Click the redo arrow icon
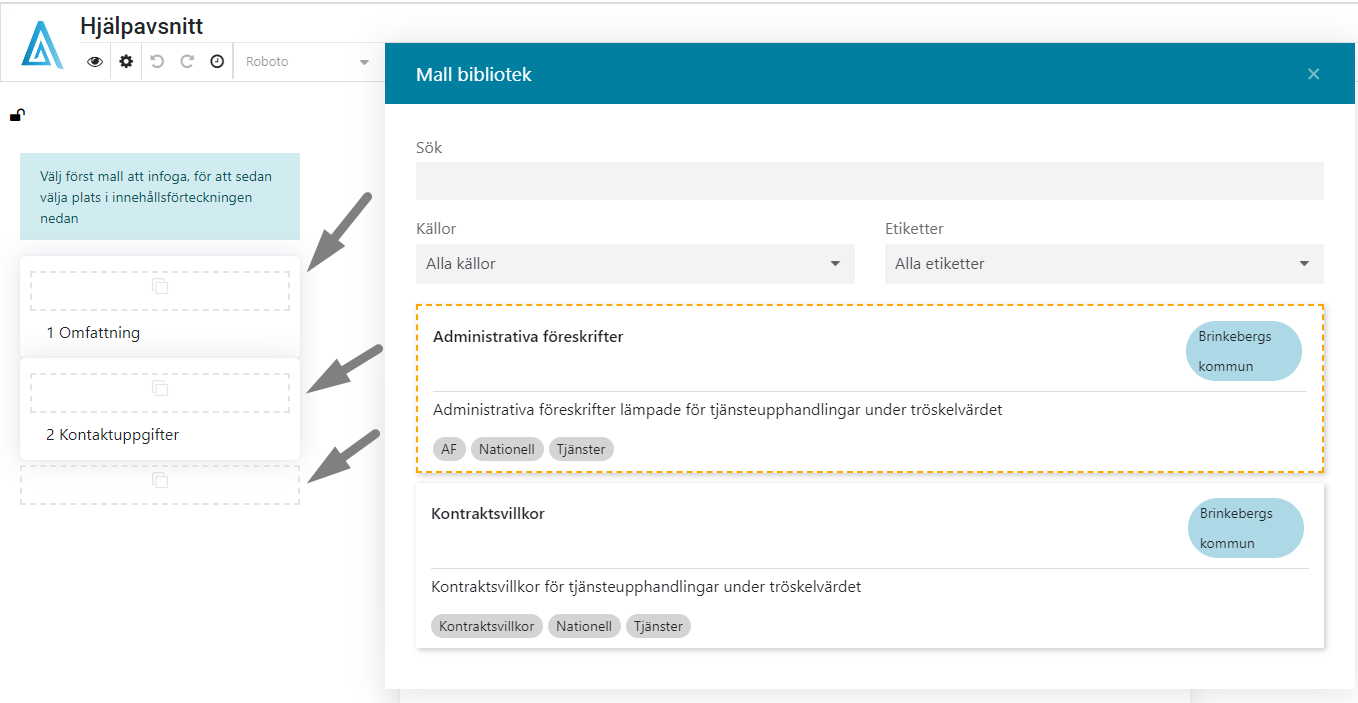The height and width of the screenshot is (703, 1358). pyautogui.click(x=187, y=62)
